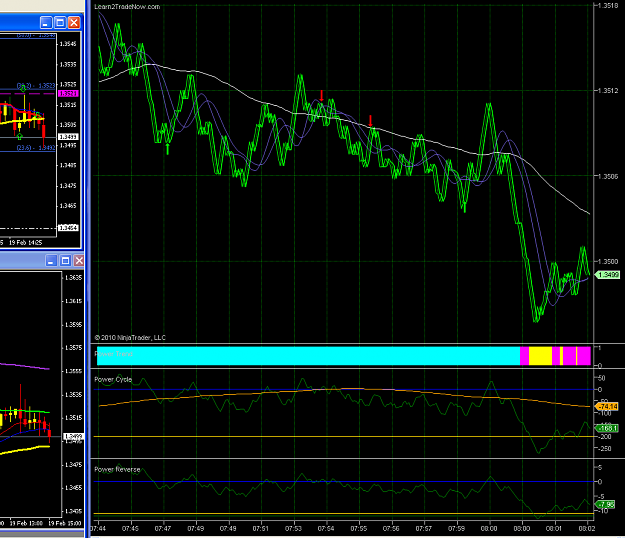
Task: Close the lower-left chart window
Action: pyautogui.click(x=79, y=261)
